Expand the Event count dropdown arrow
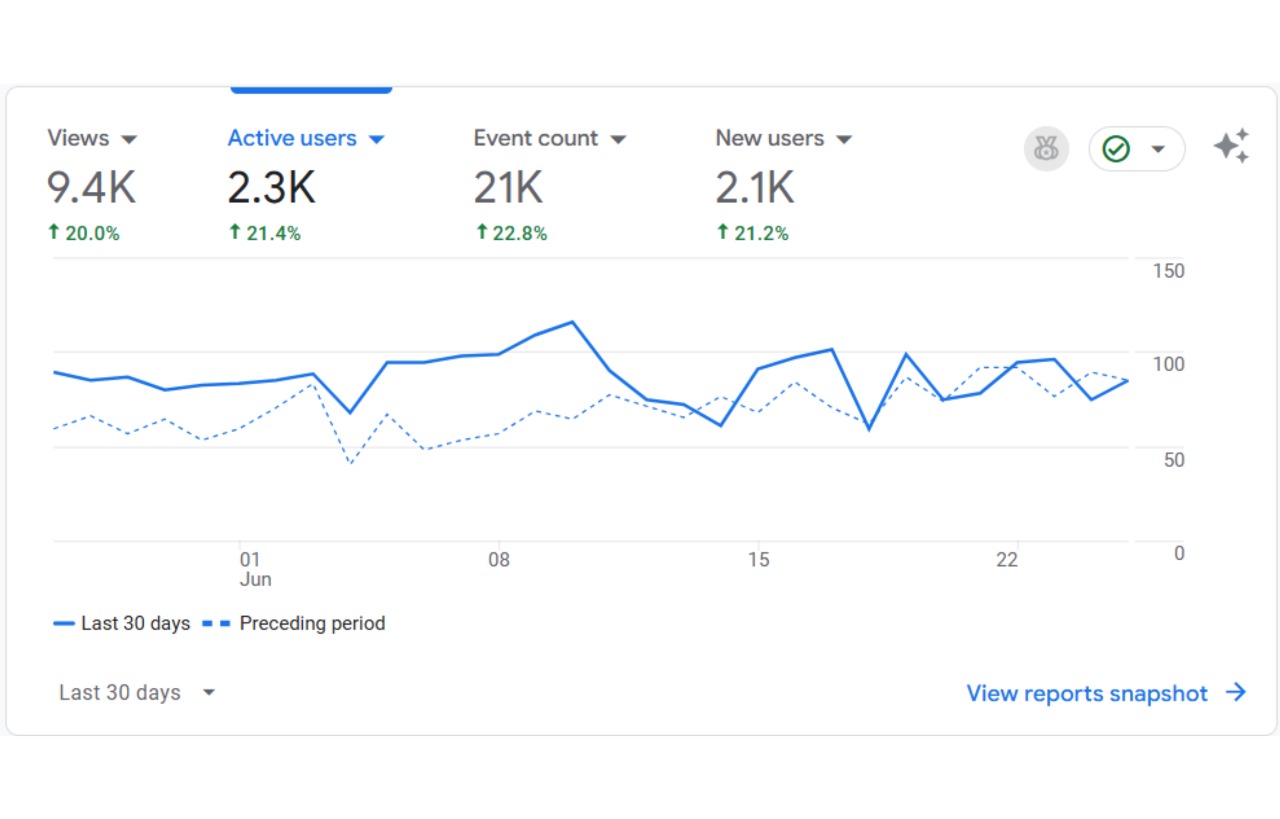This screenshot has height=819, width=1280. click(618, 139)
